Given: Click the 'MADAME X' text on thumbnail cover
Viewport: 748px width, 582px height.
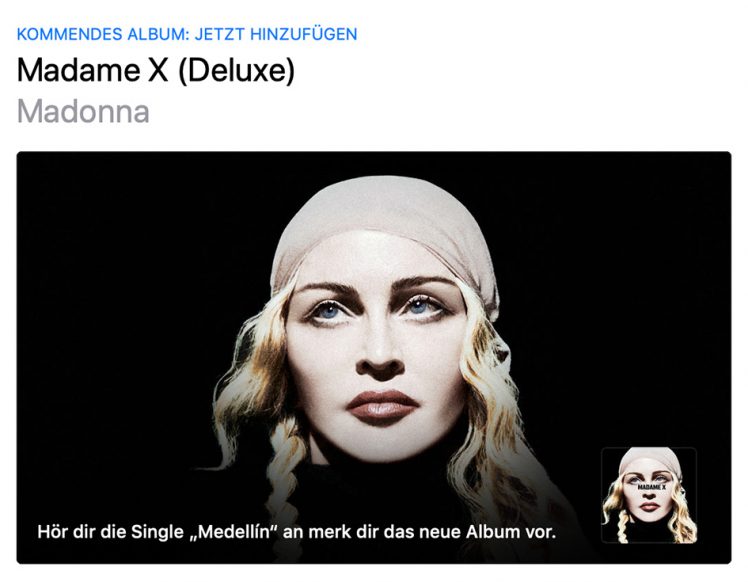Looking at the screenshot, I should coord(649,487).
